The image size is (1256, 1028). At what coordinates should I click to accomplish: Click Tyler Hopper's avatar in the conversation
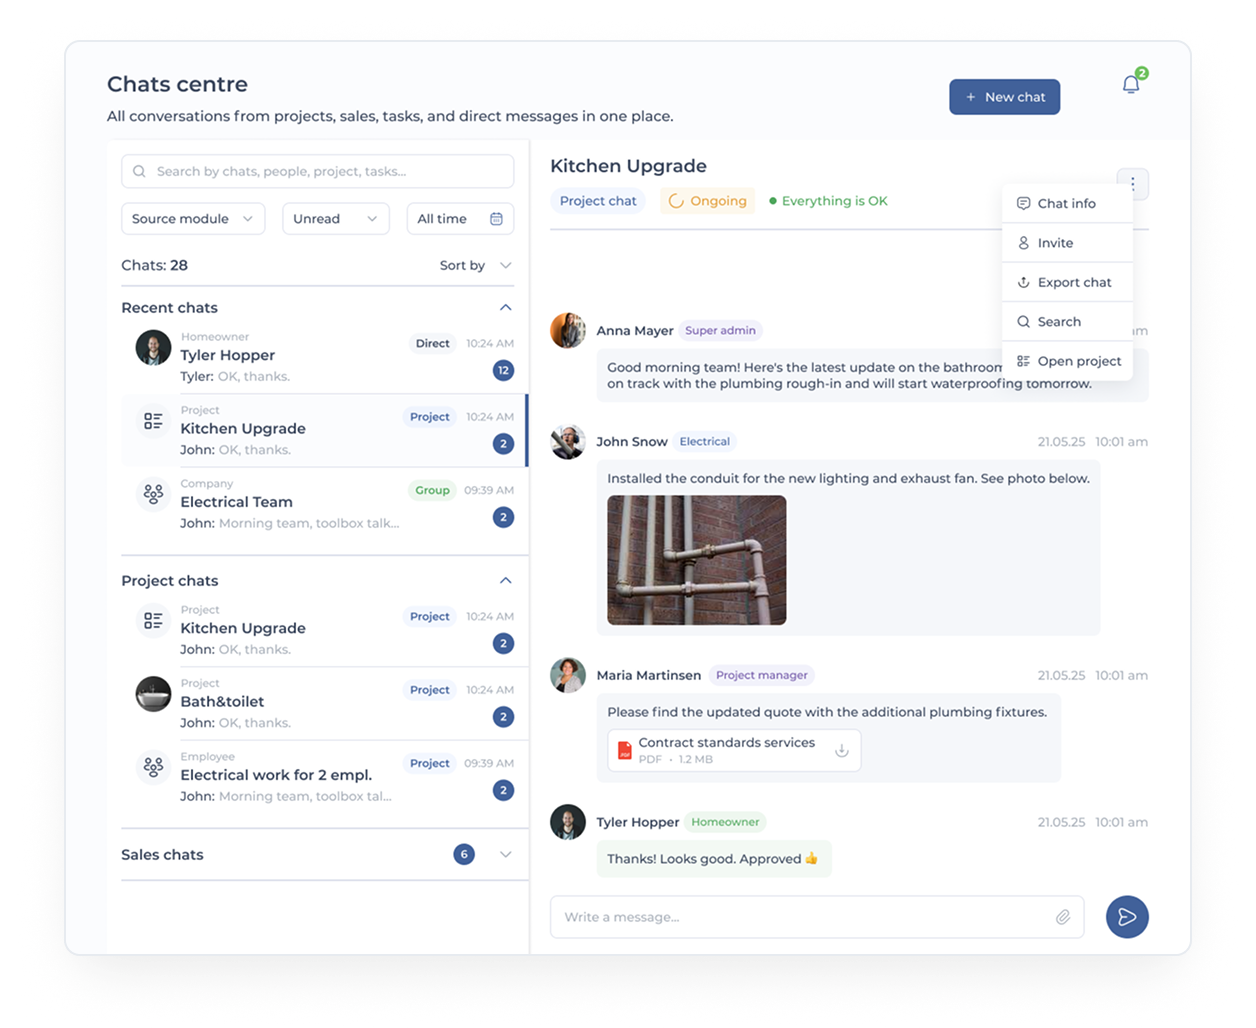tap(568, 822)
